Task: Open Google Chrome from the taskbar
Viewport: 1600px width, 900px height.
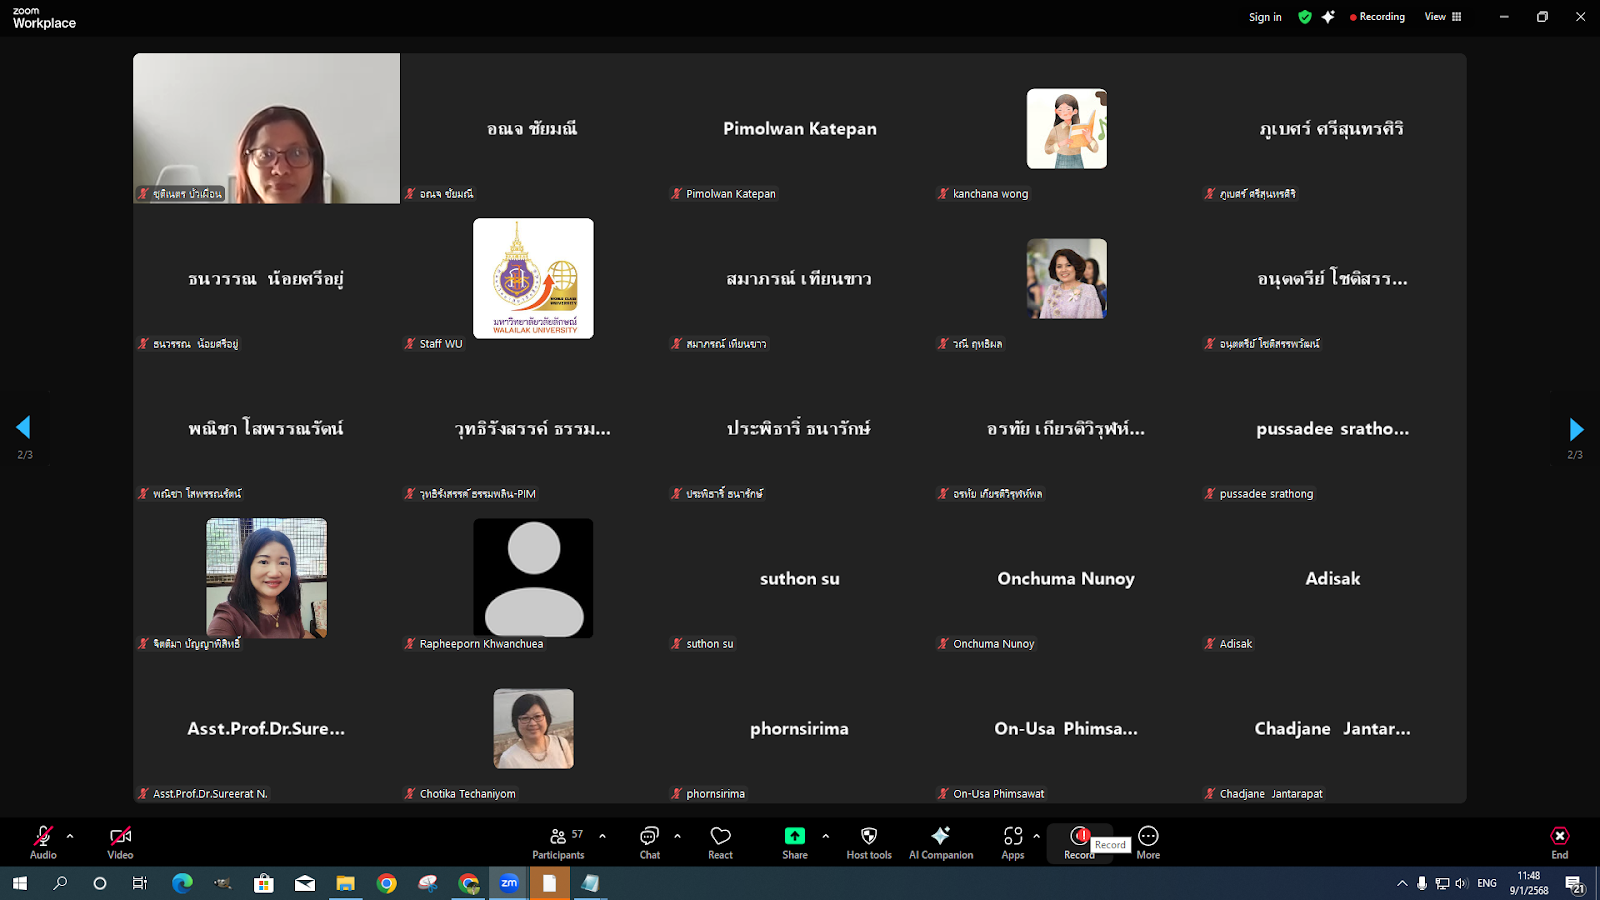Action: pyautogui.click(x=386, y=883)
